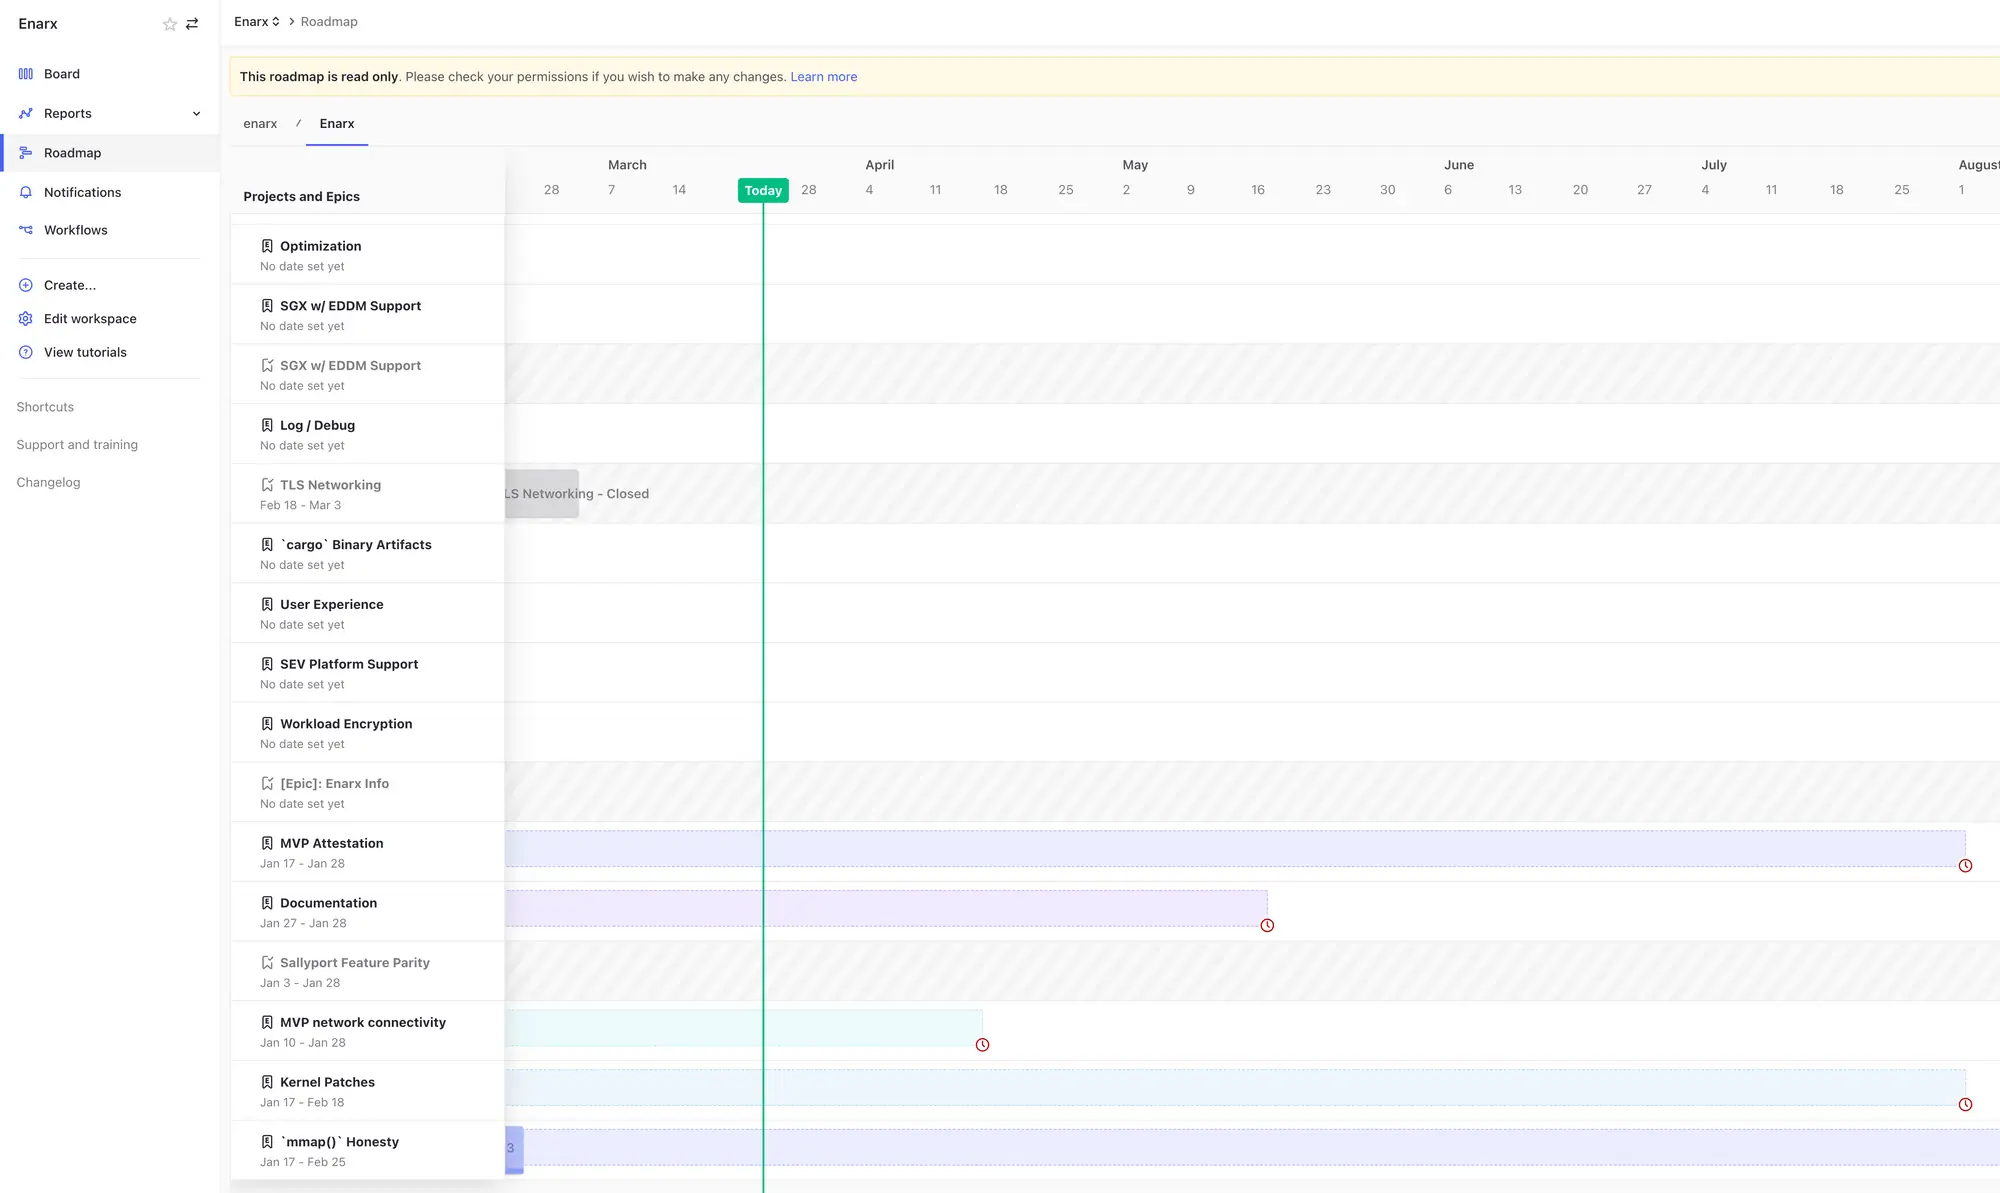Viewport: 2000px width, 1193px height.
Task: Click MVP Attestation overdue clock icon
Action: coord(1965,866)
